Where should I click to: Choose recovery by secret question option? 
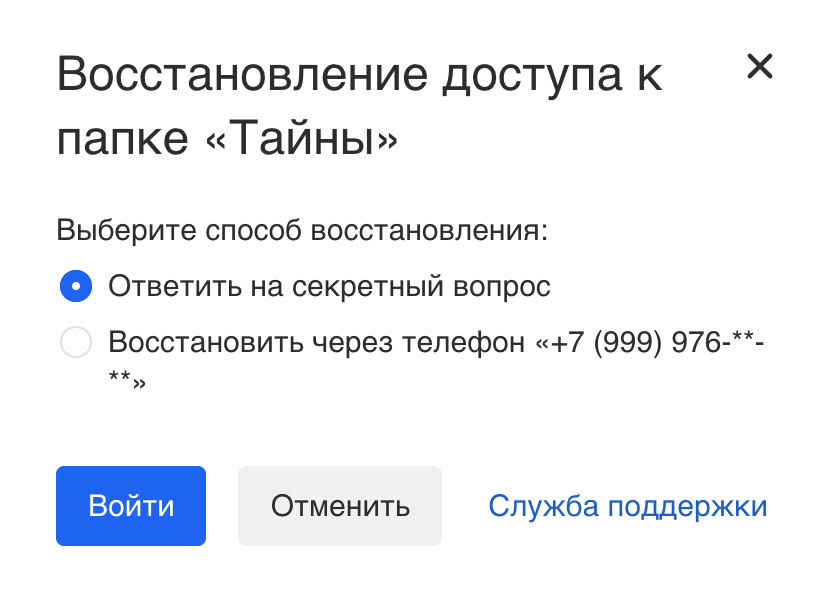pyautogui.click(x=76, y=286)
